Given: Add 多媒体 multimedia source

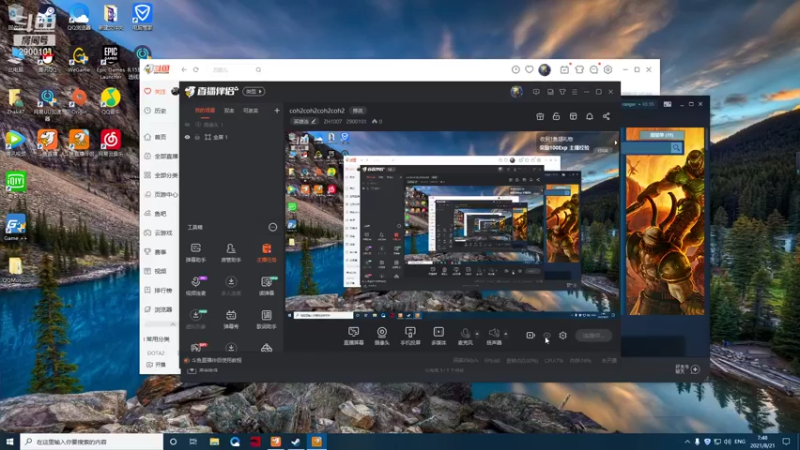Looking at the screenshot, I should (x=438, y=336).
